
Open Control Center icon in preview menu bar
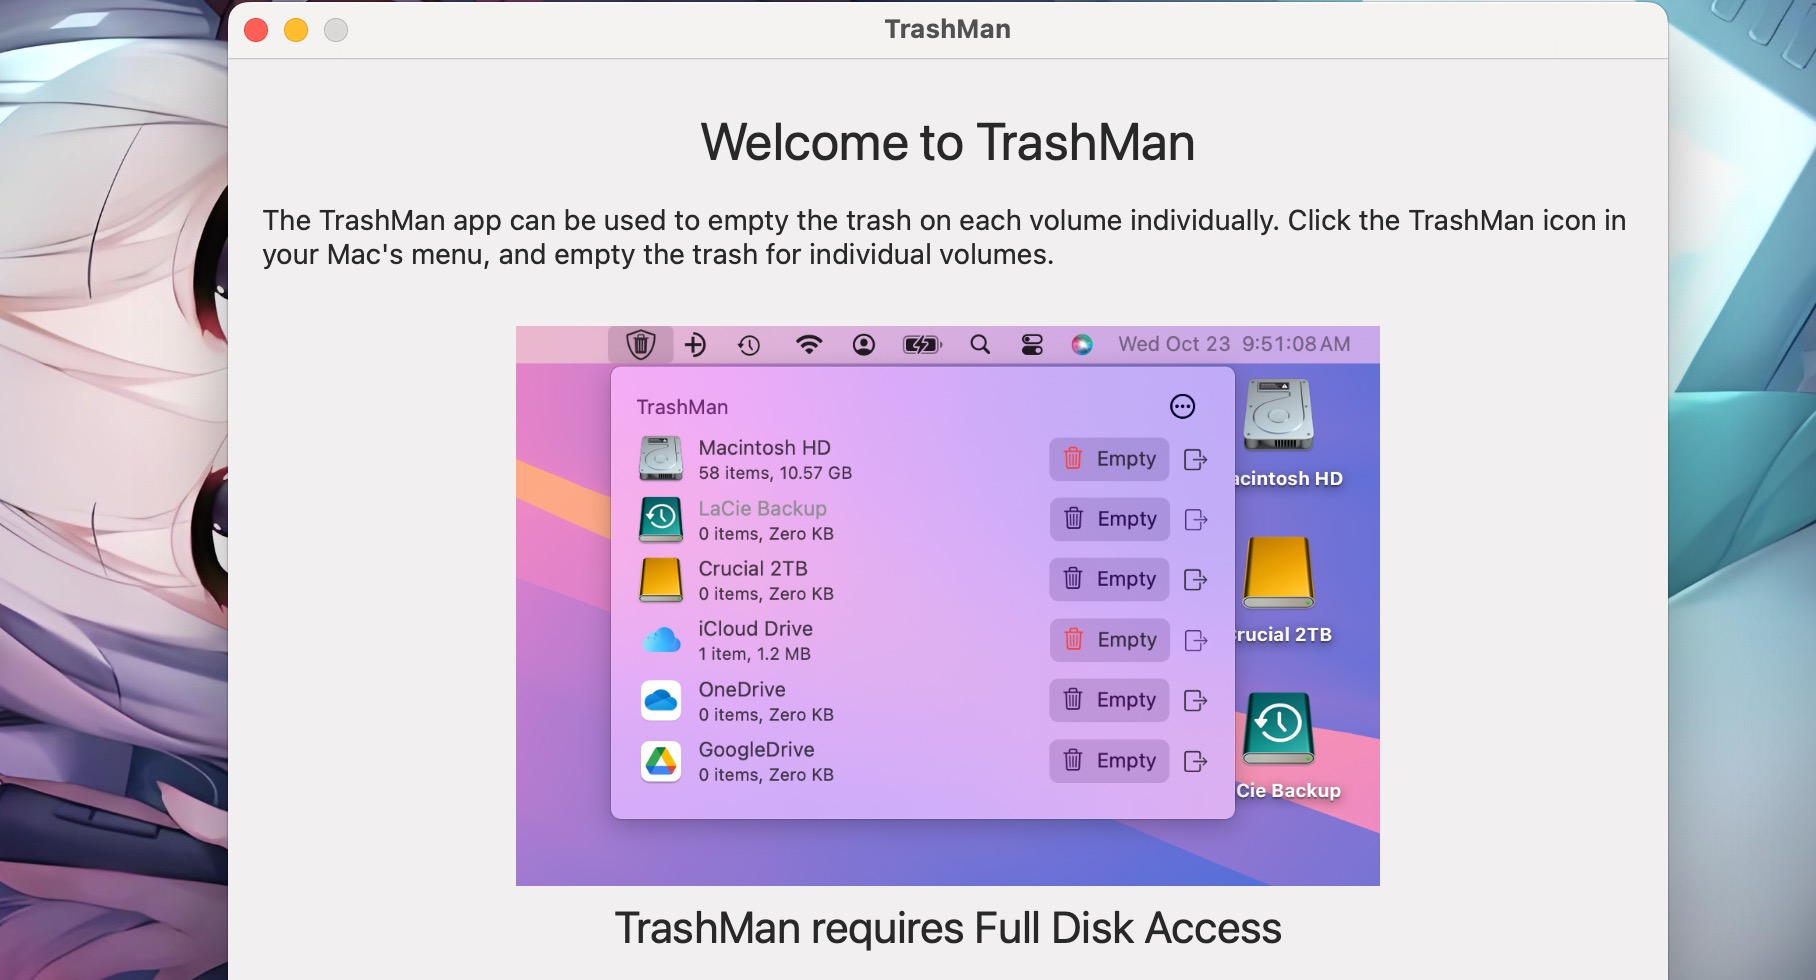point(1032,345)
